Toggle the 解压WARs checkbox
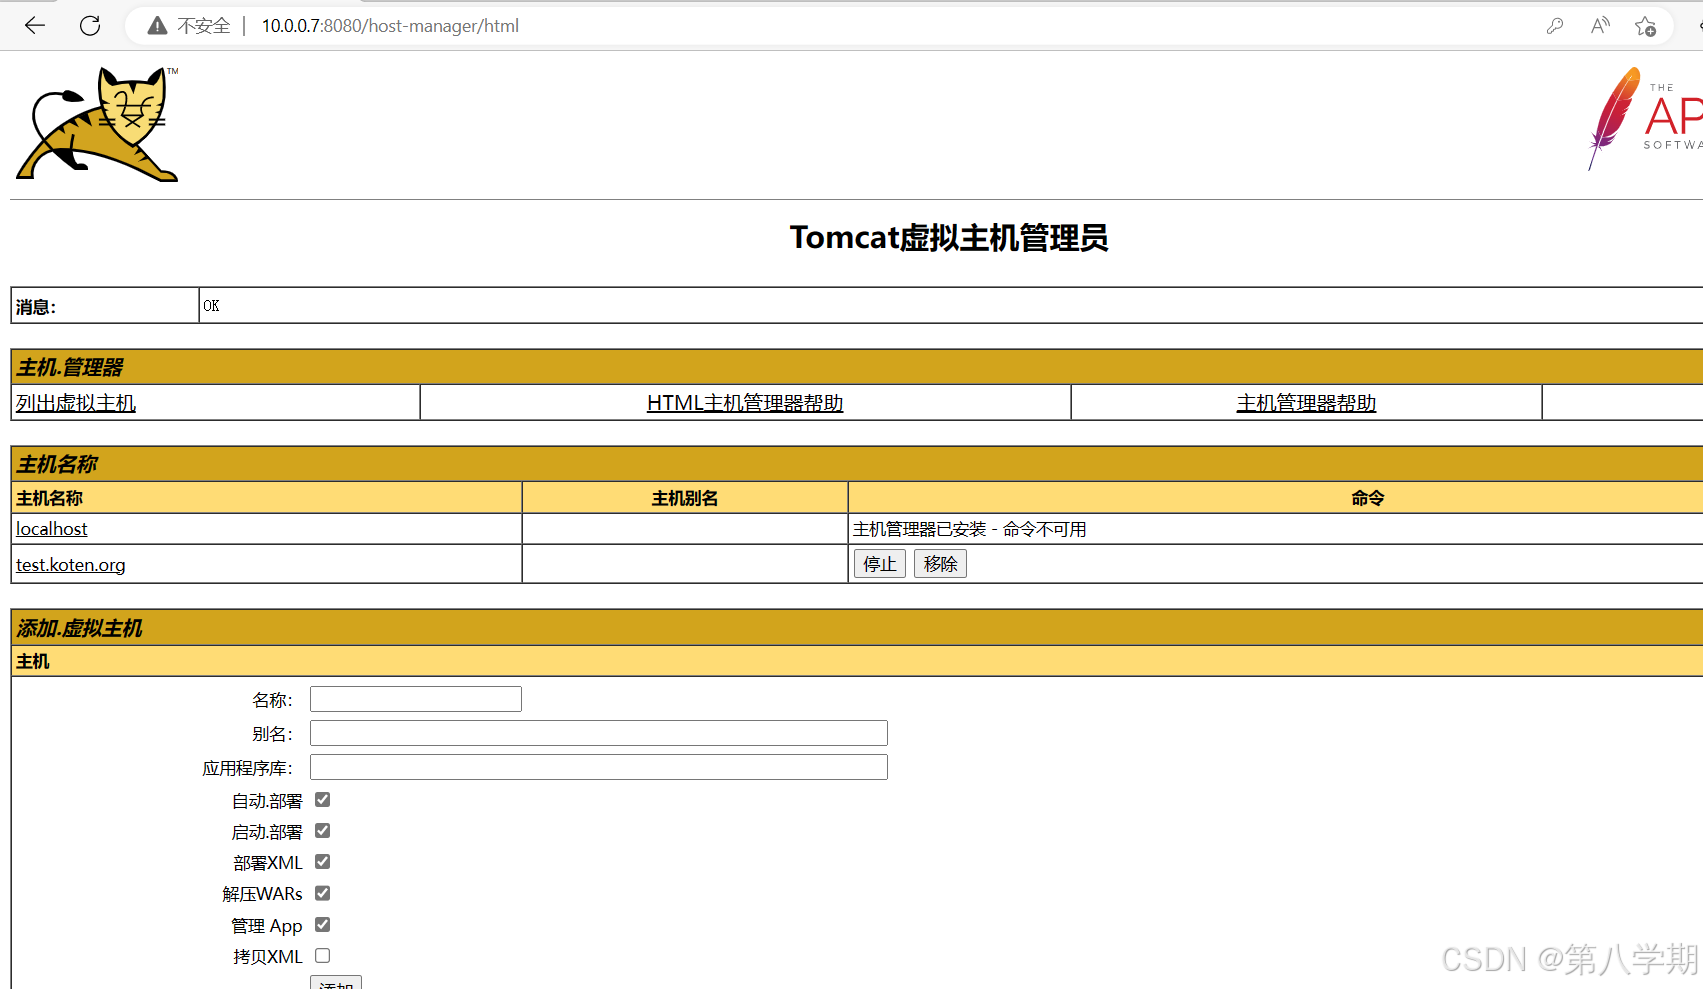Screen dimensions: 1703x989 click(x=323, y=893)
